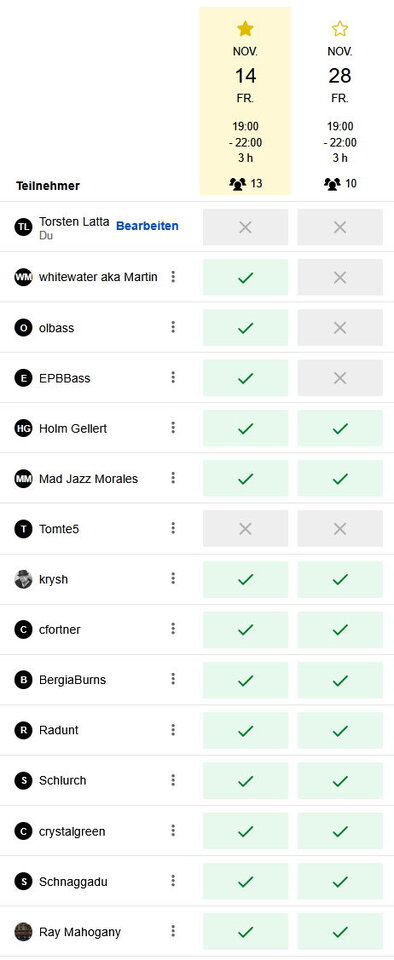394x960 pixels.
Task: Click Torsten Latta's TL avatar
Action: [x=23, y=227]
